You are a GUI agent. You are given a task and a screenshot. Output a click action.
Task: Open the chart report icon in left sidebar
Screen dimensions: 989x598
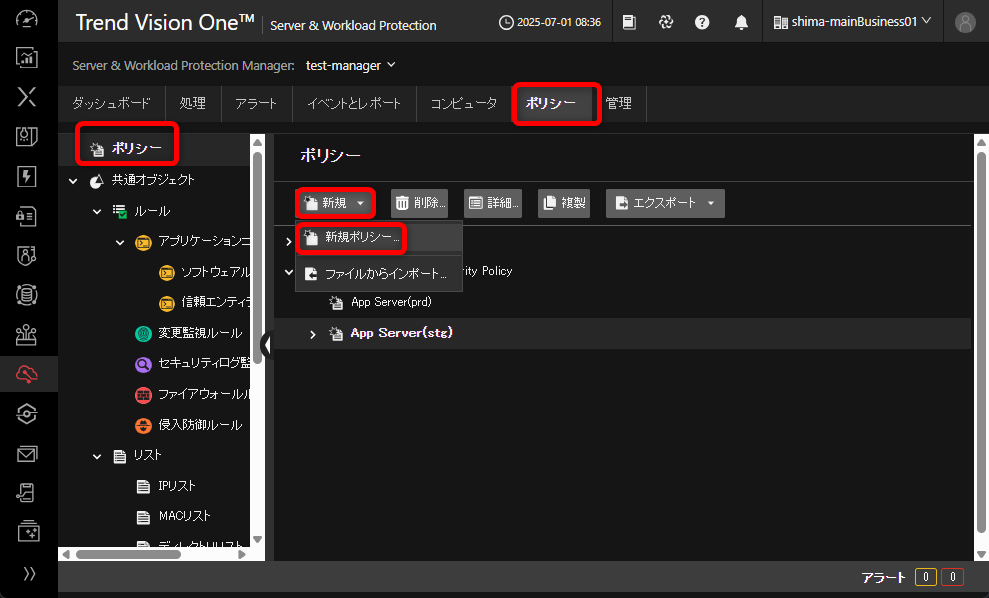(26, 57)
